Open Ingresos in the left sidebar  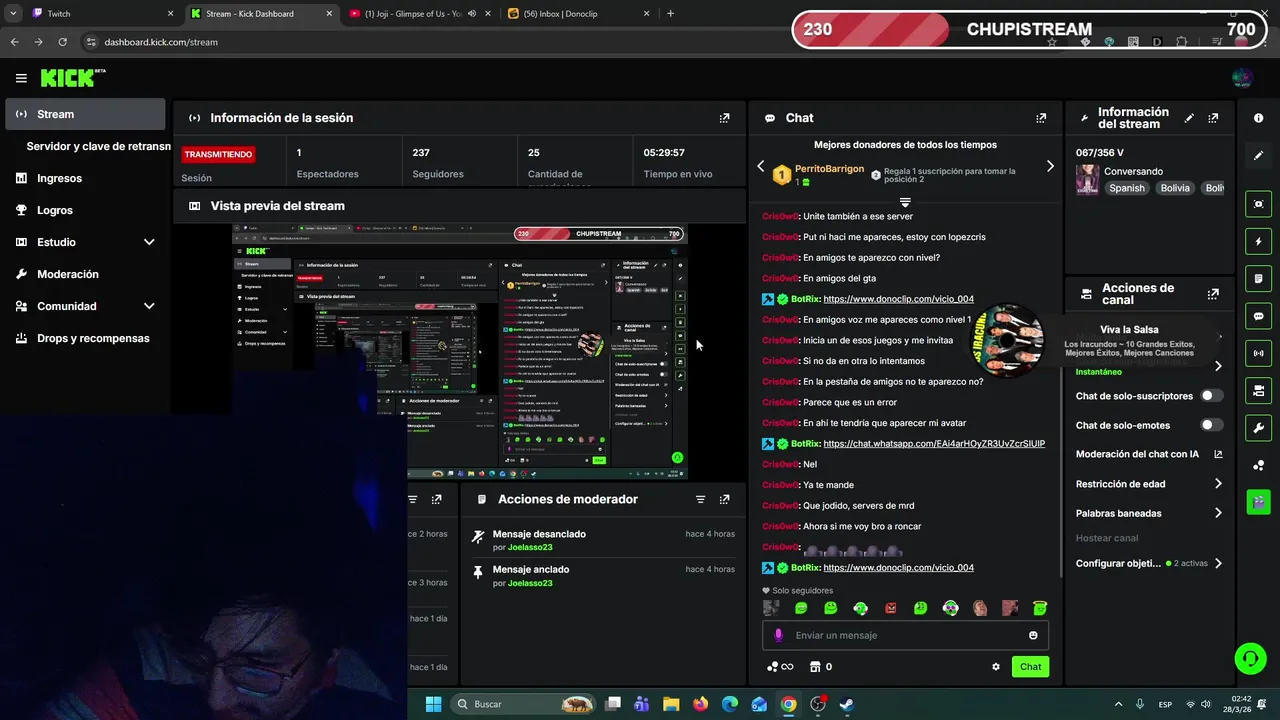point(85,178)
